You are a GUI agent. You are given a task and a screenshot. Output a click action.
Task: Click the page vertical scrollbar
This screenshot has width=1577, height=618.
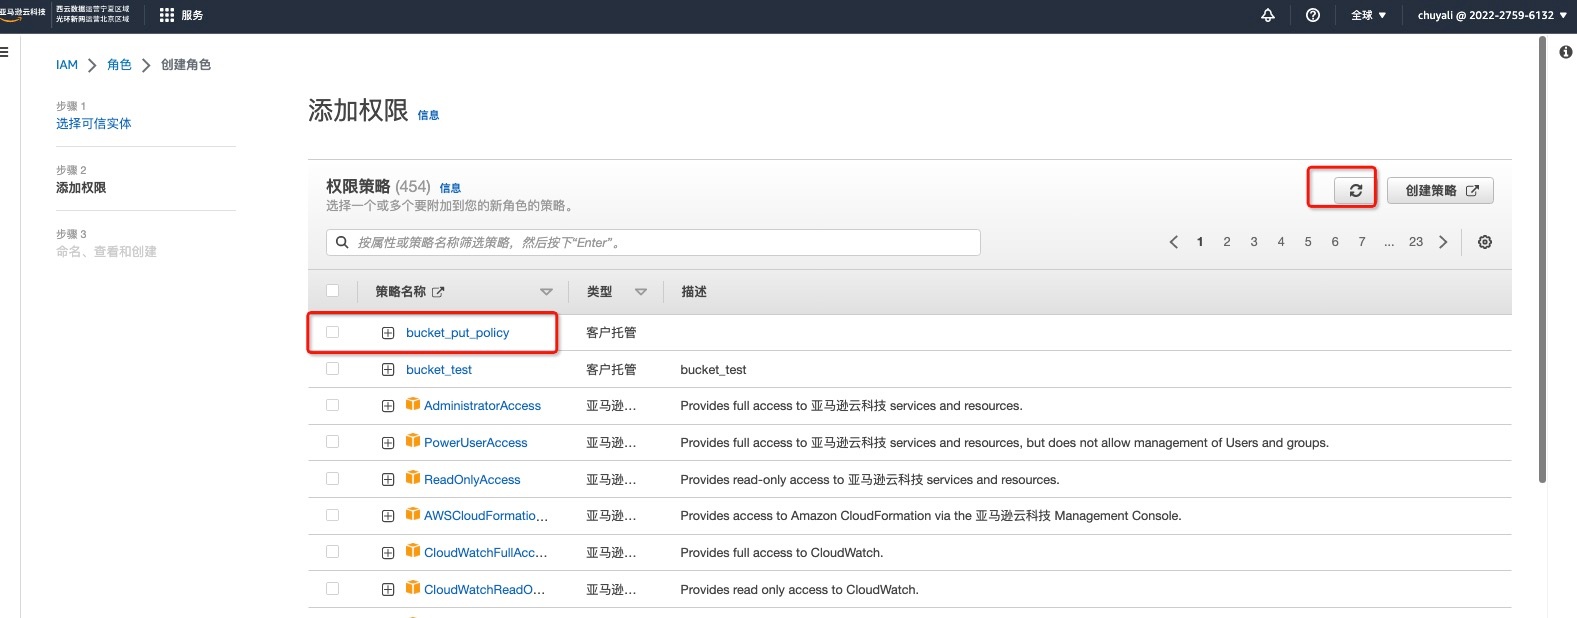click(1542, 260)
